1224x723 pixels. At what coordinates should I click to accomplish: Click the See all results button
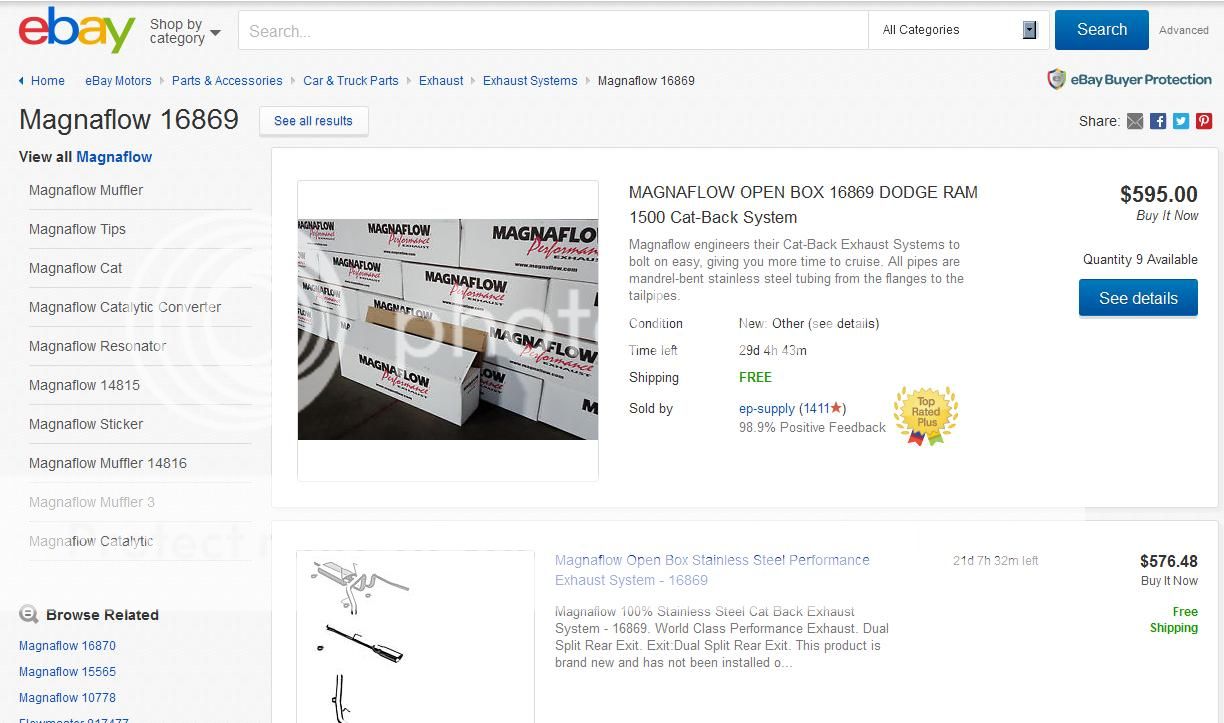tap(313, 121)
